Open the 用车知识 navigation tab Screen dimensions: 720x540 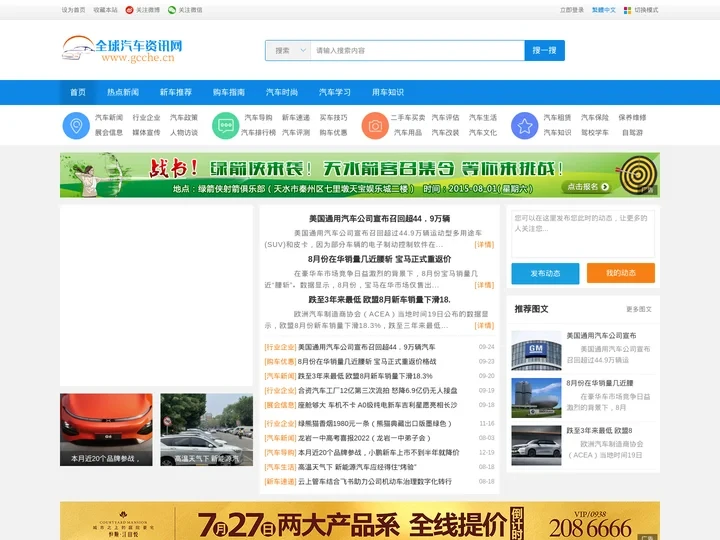(x=388, y=92)
